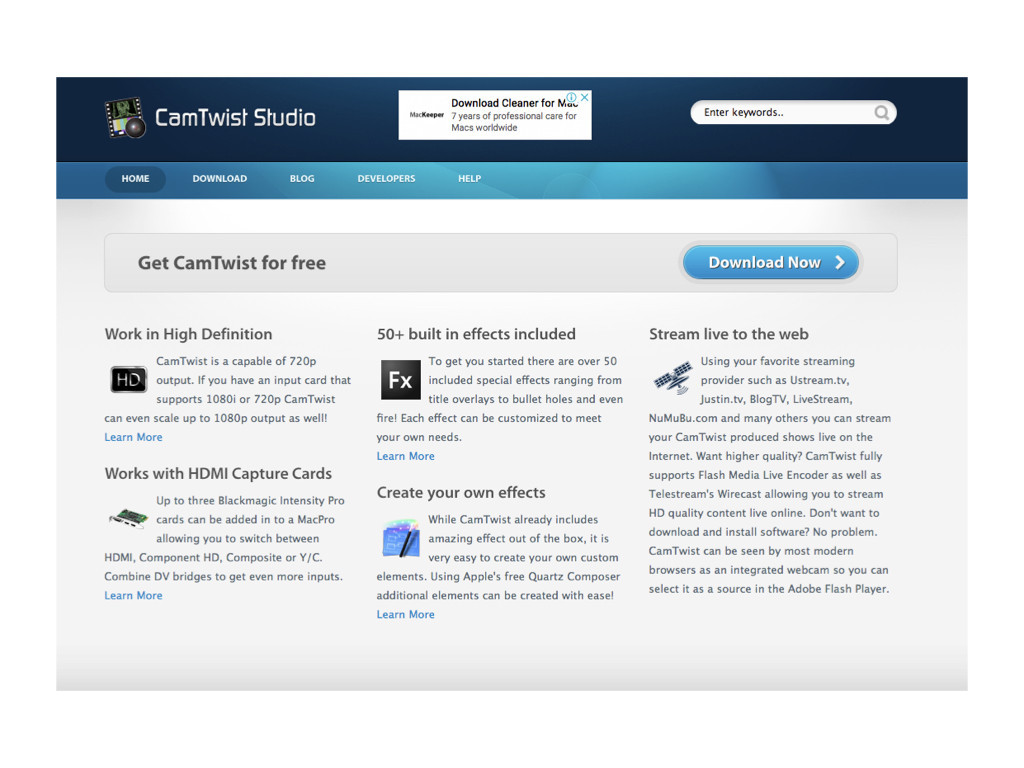Image resolution: width=1024 pixels, height=768 pixels.
Task: Click the Create your own effects heading
Action: (461, 492)
